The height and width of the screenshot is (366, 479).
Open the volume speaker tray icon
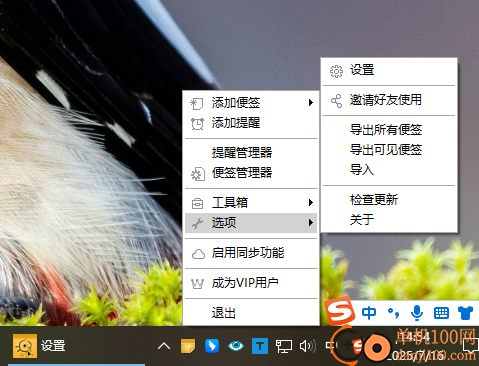click(x=307, y=346)
